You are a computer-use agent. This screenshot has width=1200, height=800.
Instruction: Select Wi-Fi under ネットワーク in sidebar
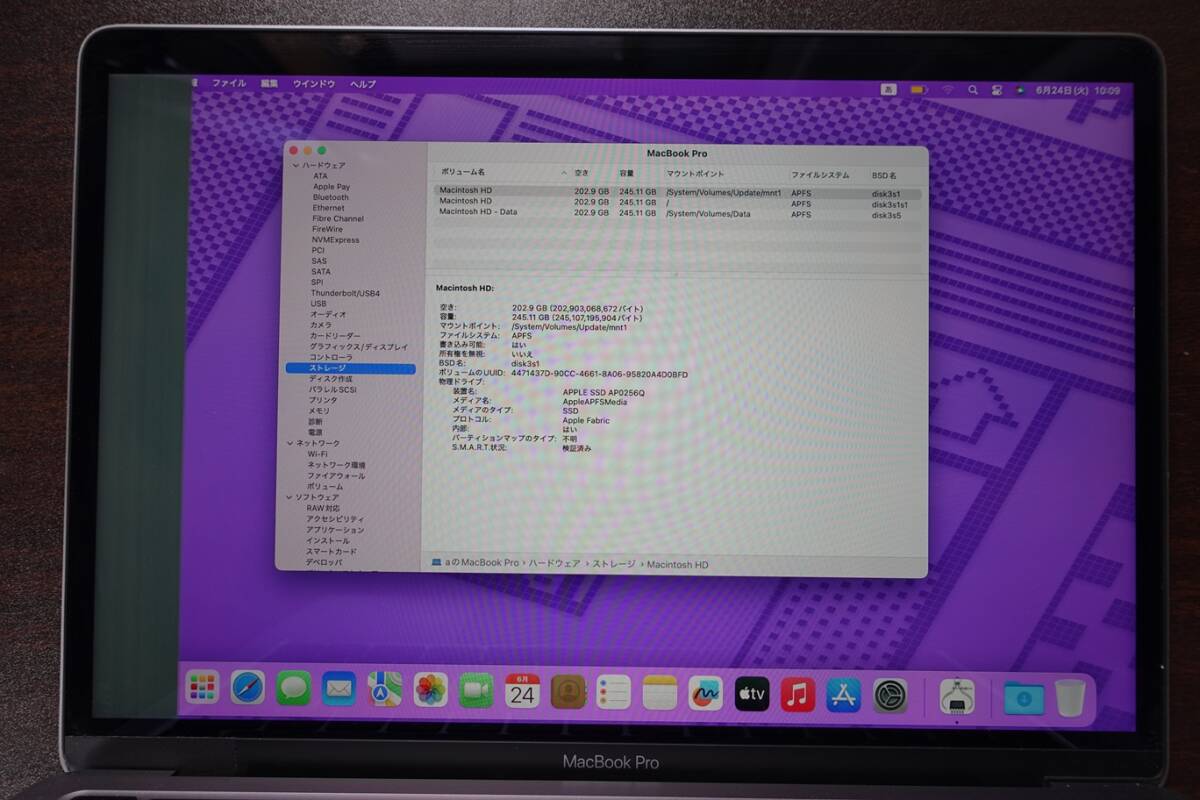(x=317, y=454)
